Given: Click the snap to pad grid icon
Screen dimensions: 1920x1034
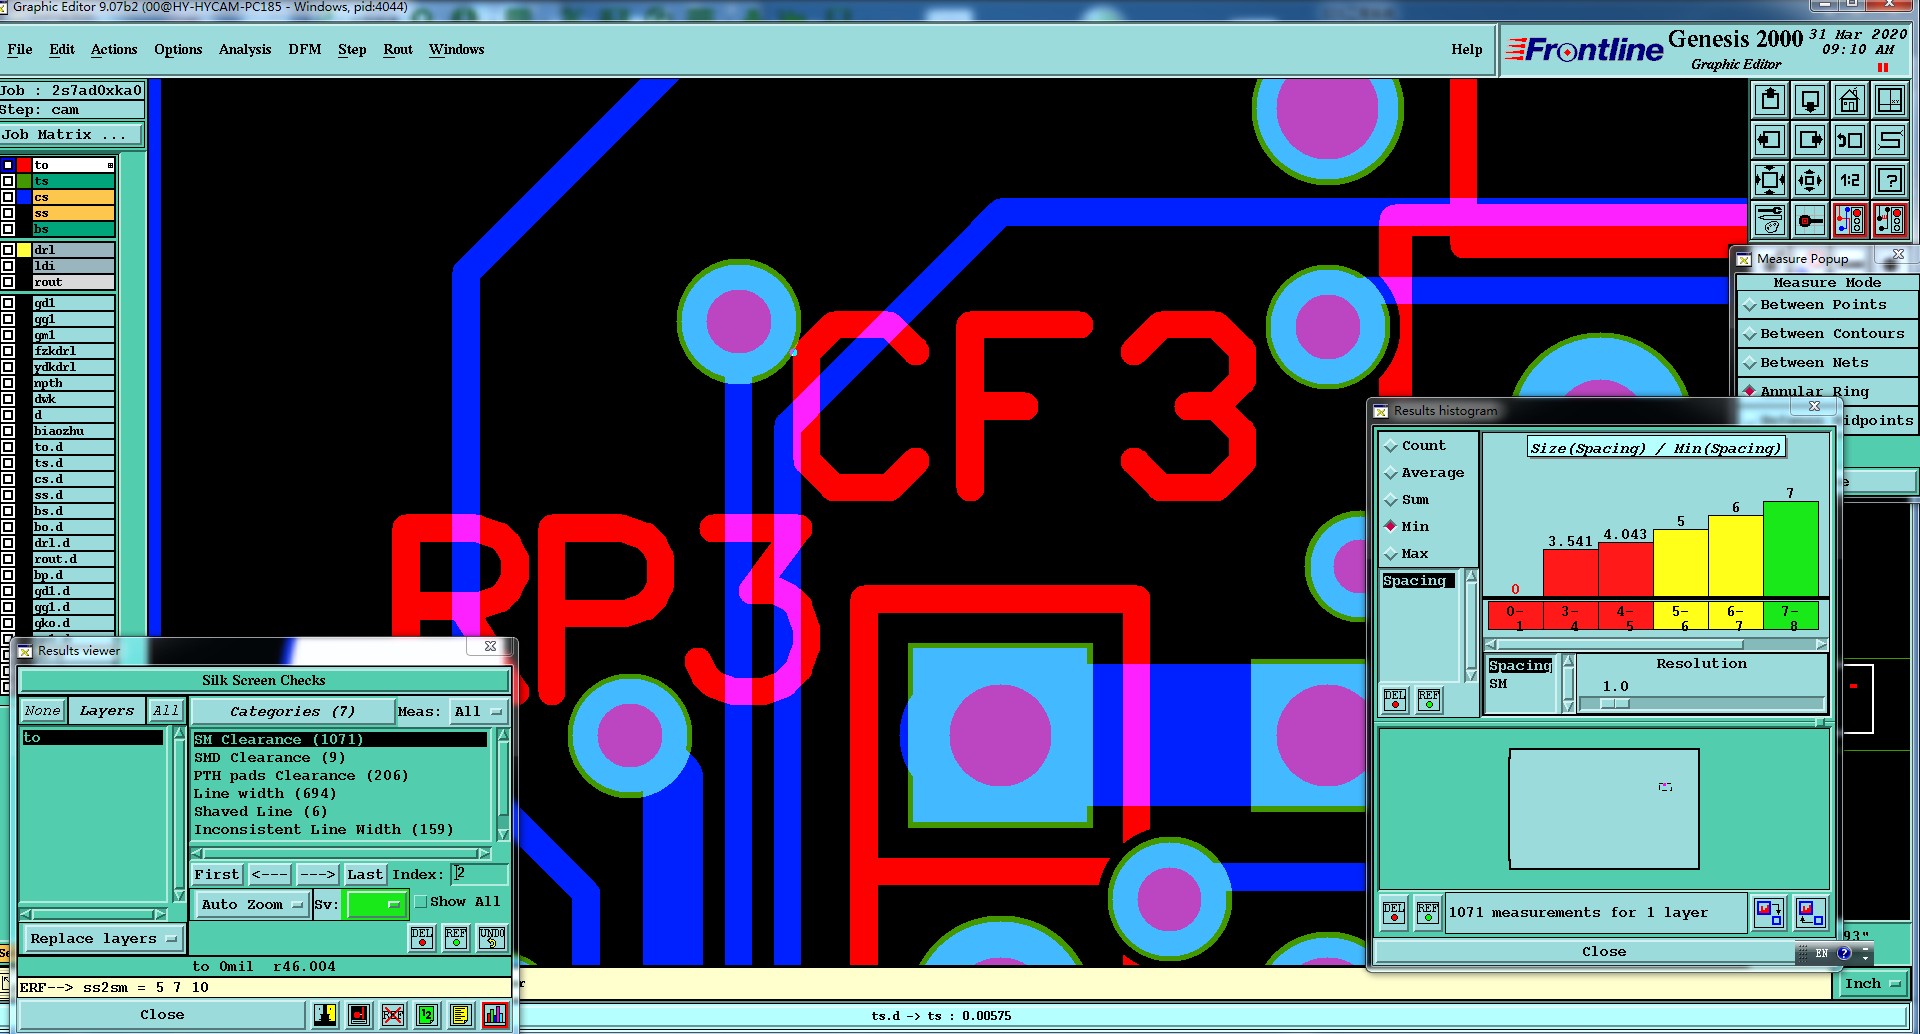Looking at the screenshot, I should point(1810,220).
